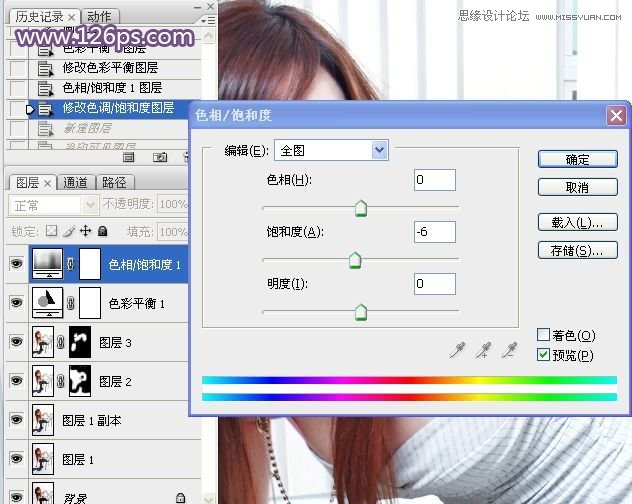Toggle lock transparent pixels icon
632x504 pixels.
(52, 231)
